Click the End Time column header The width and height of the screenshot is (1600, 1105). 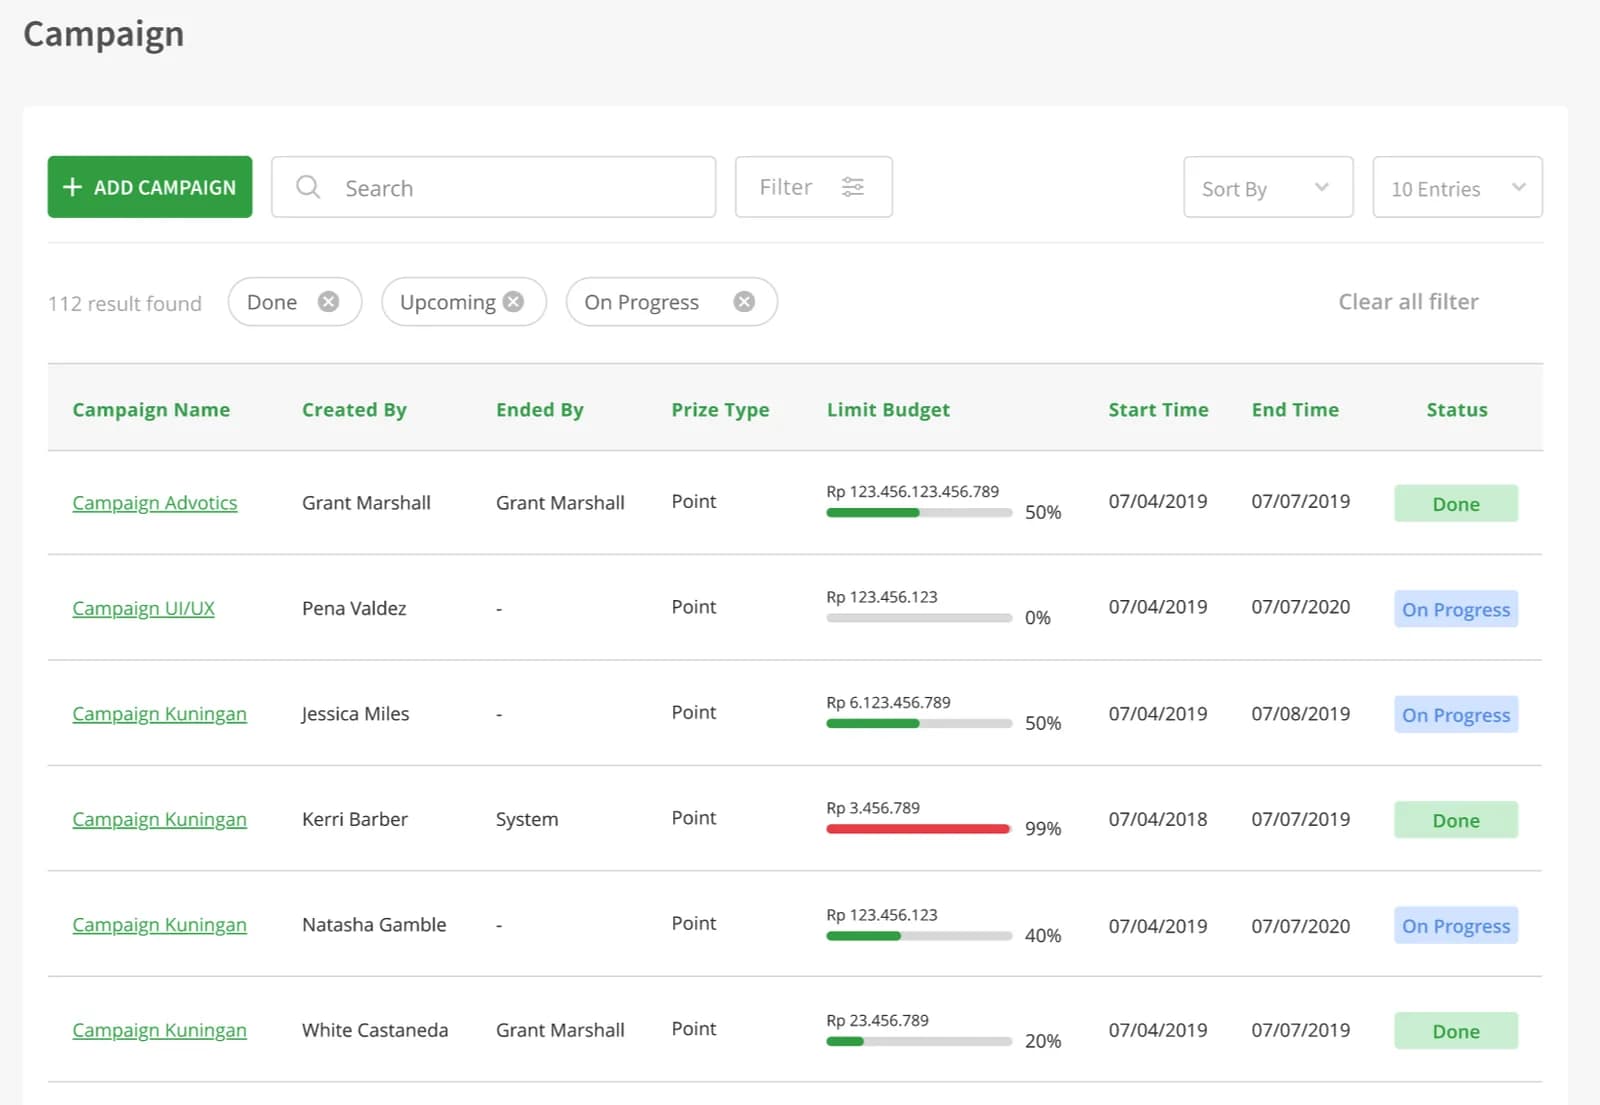(x=1295, y=410)
